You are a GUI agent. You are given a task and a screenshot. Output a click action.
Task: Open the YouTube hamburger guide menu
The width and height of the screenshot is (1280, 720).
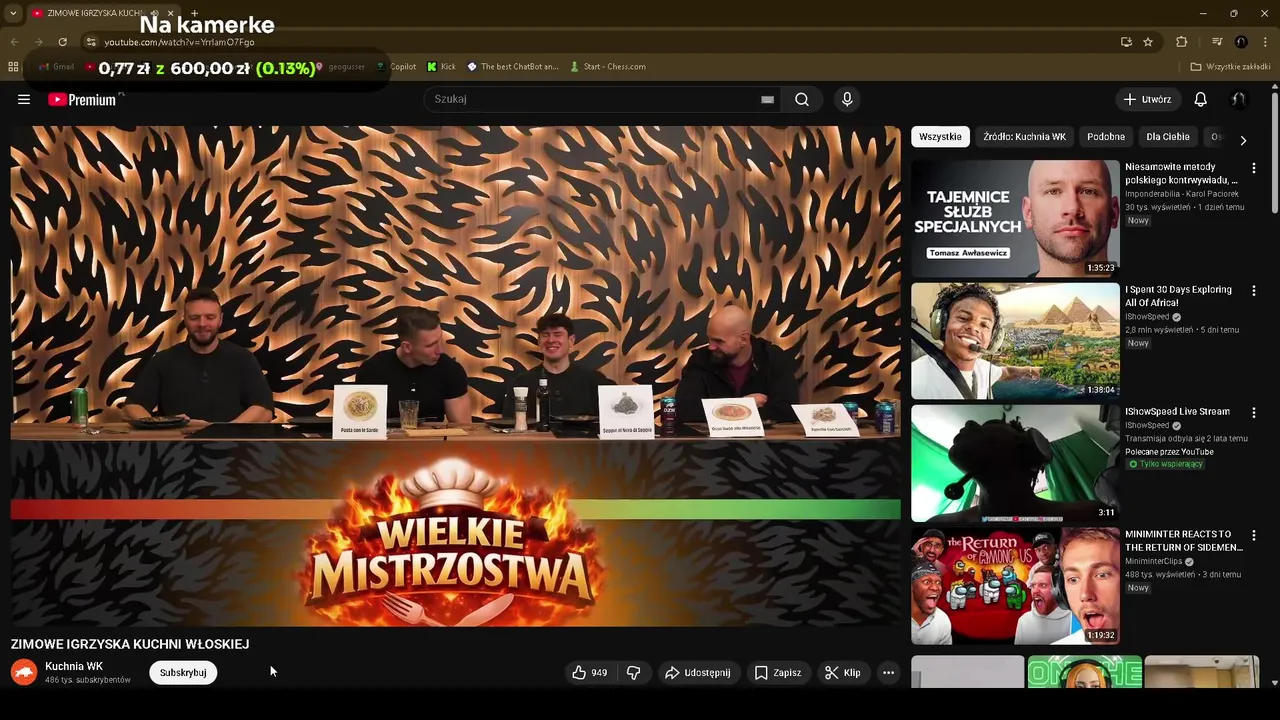click(x=24, y=99)
